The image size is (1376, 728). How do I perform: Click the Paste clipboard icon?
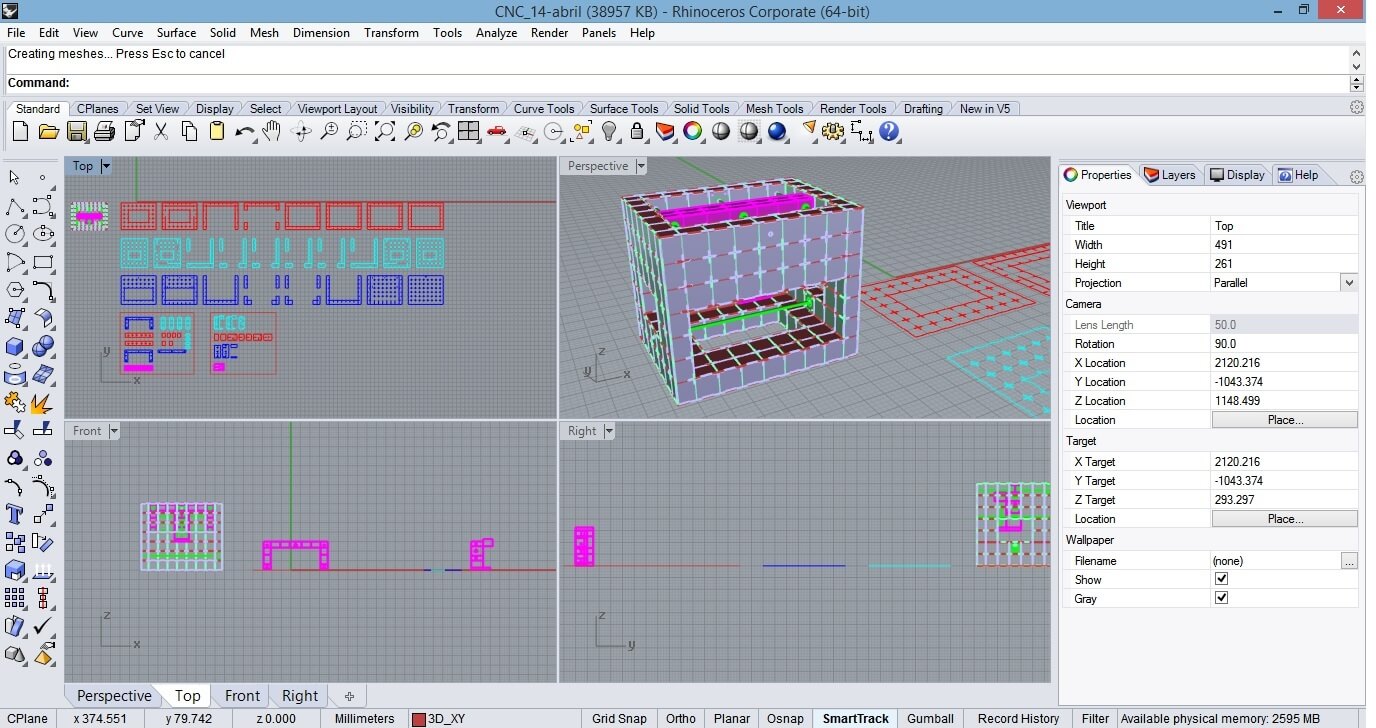[x=217, y=131]
